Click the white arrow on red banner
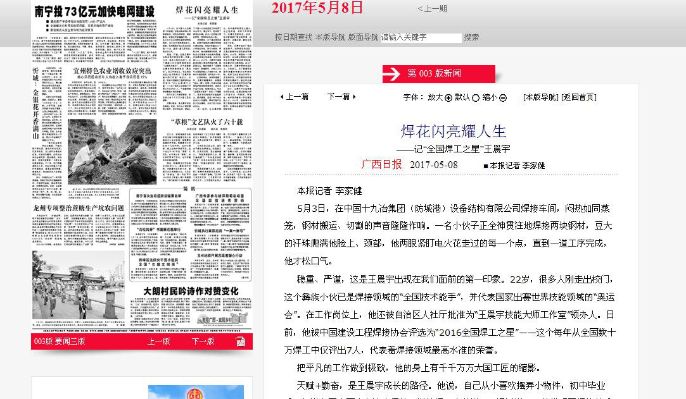686x399 pixels. pyautogui.click(x=391, y=74)
